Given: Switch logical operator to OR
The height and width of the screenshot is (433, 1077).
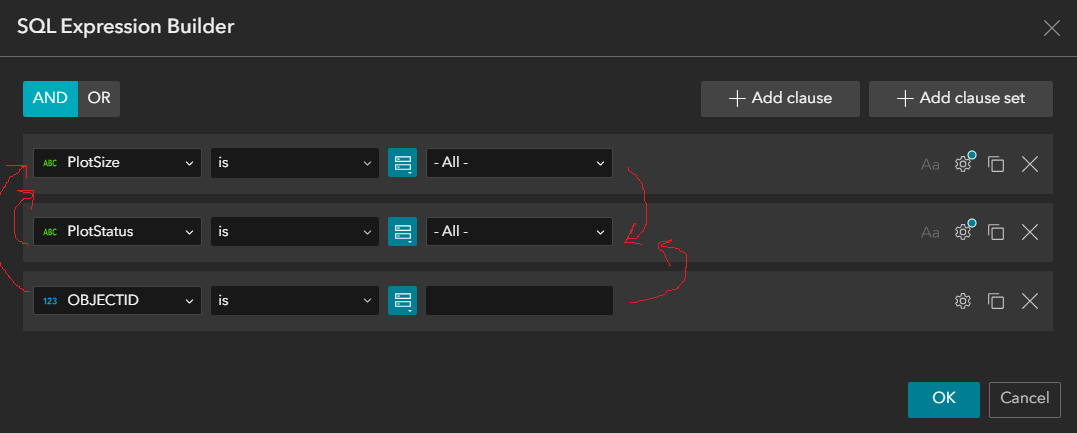Looking at the screenshot, I should [99, 98].
